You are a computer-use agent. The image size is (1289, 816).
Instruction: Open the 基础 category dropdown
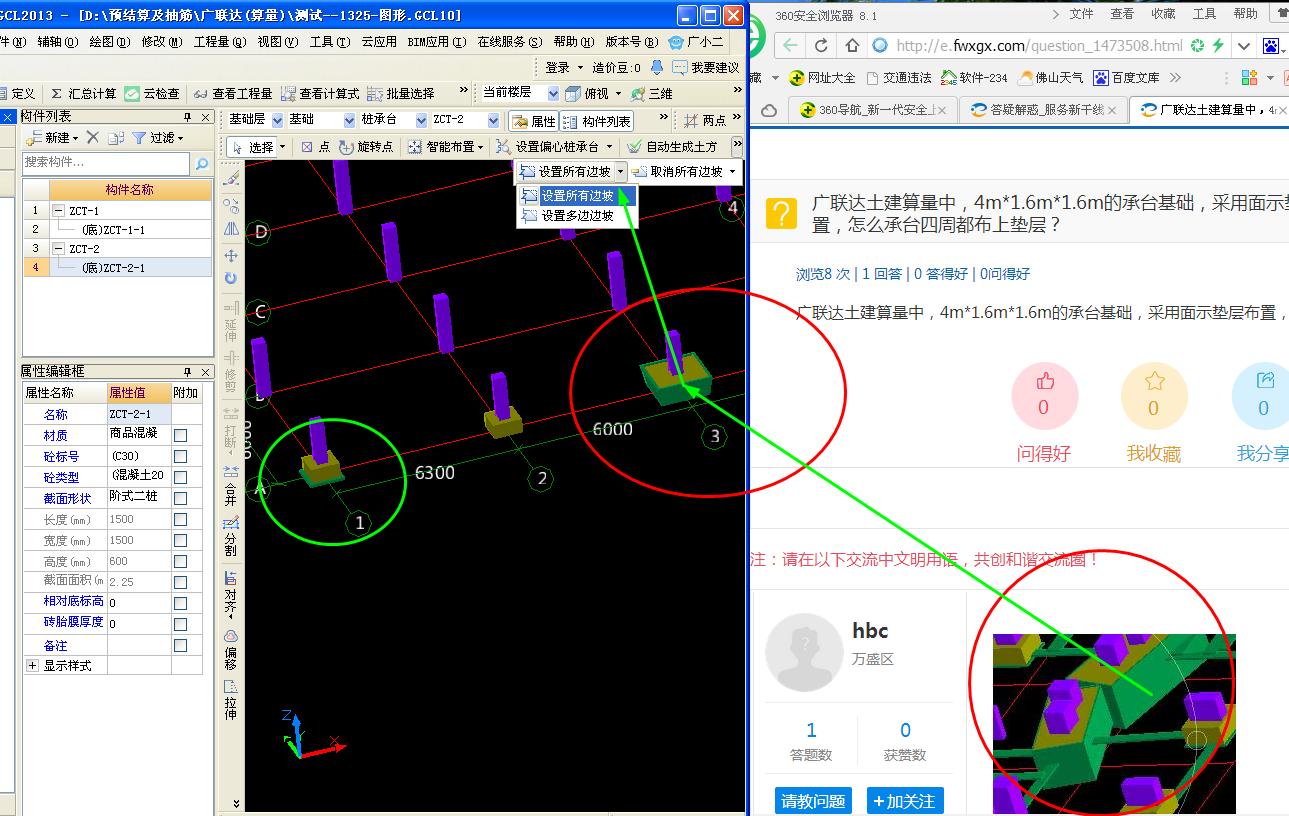(349, 120)
